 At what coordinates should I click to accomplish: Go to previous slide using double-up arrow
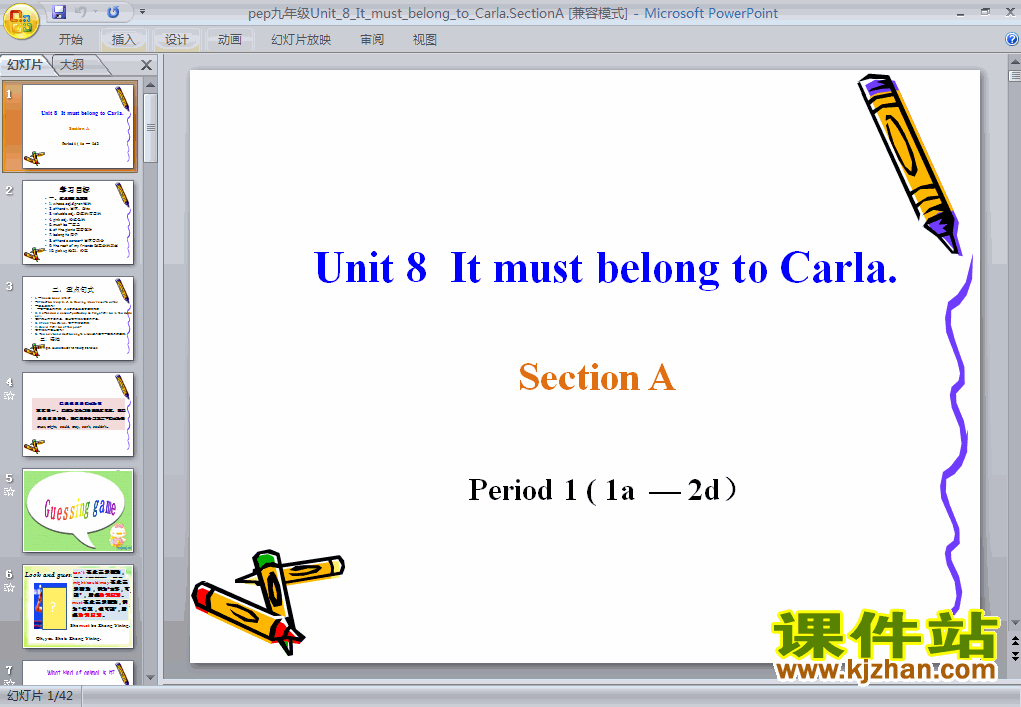1014,641
